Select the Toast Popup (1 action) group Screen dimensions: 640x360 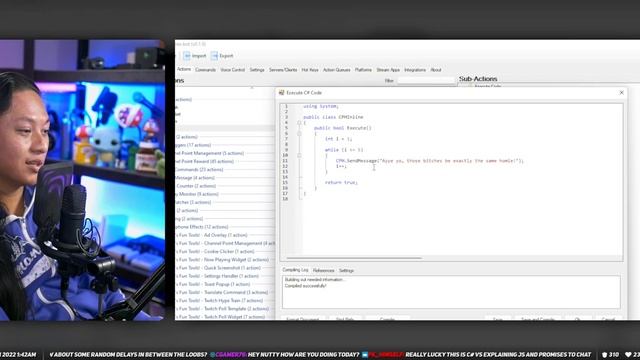(x=213, y=284)
